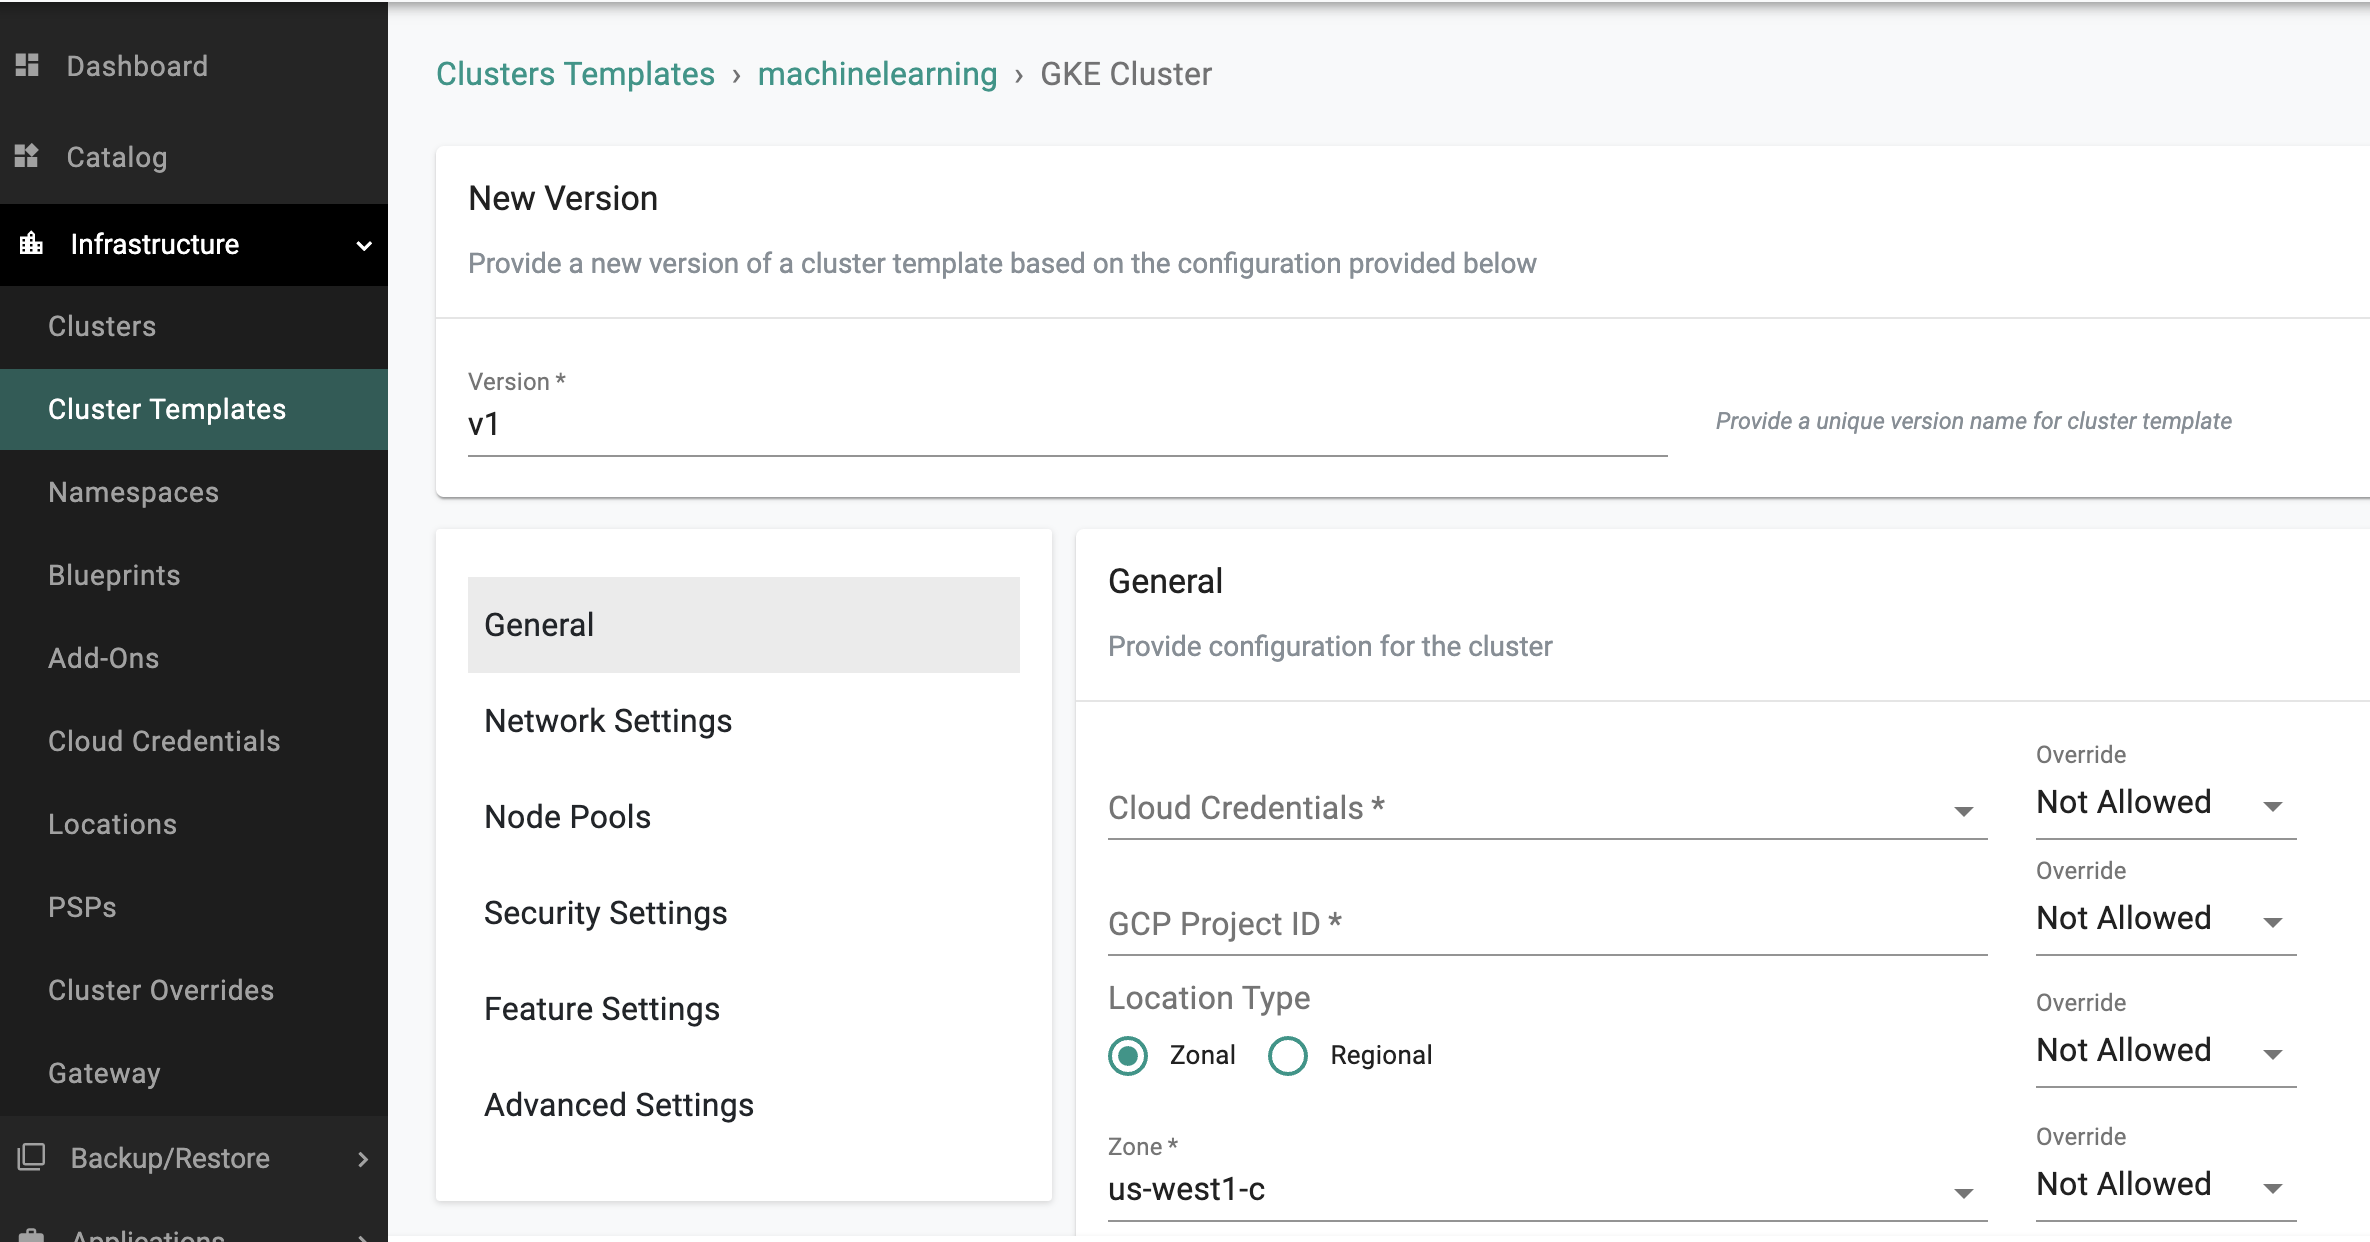Open Override dropdown for Location Type
This screenshot has height=1242, width=2370.
pos(2166,1051)
